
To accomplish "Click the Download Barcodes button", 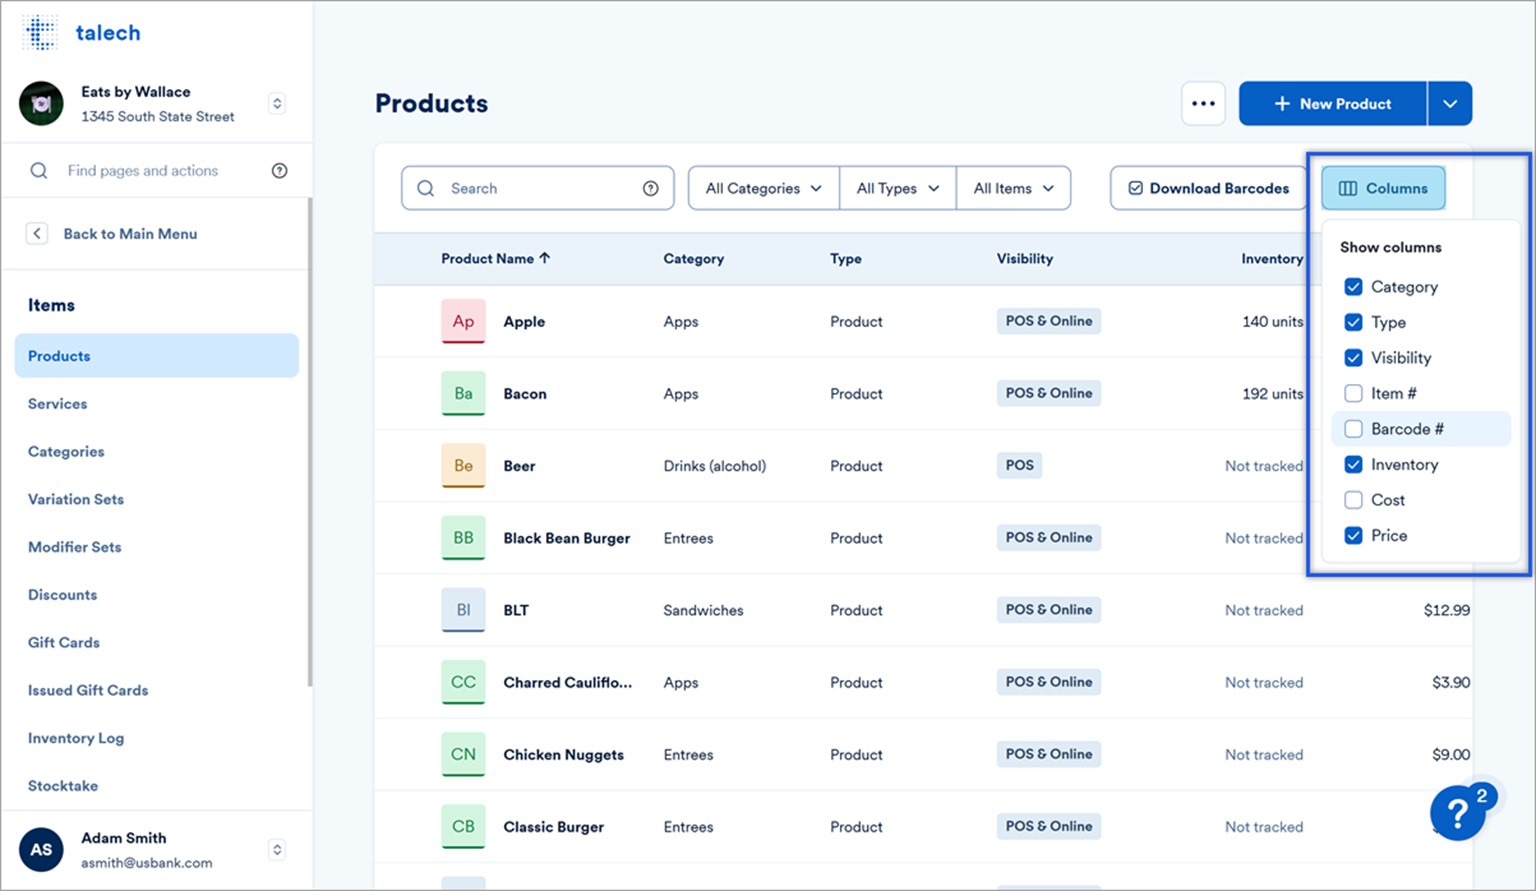I will tap(1208, 188).
